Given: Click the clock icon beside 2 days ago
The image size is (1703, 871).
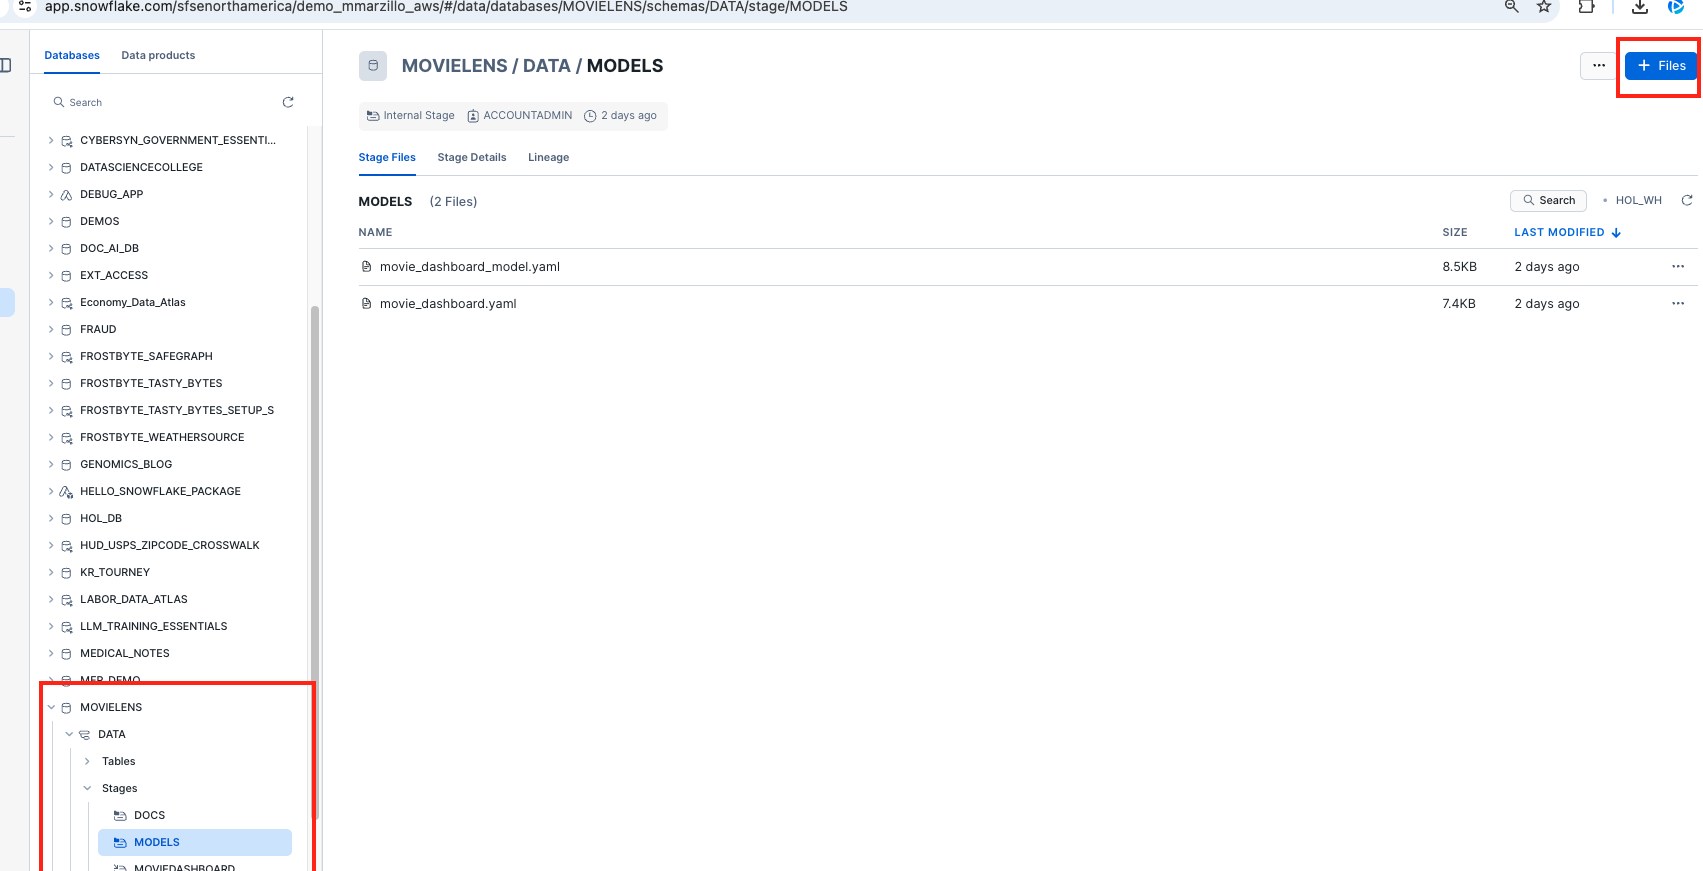Looking at the screenshot, I should [590, 116].
